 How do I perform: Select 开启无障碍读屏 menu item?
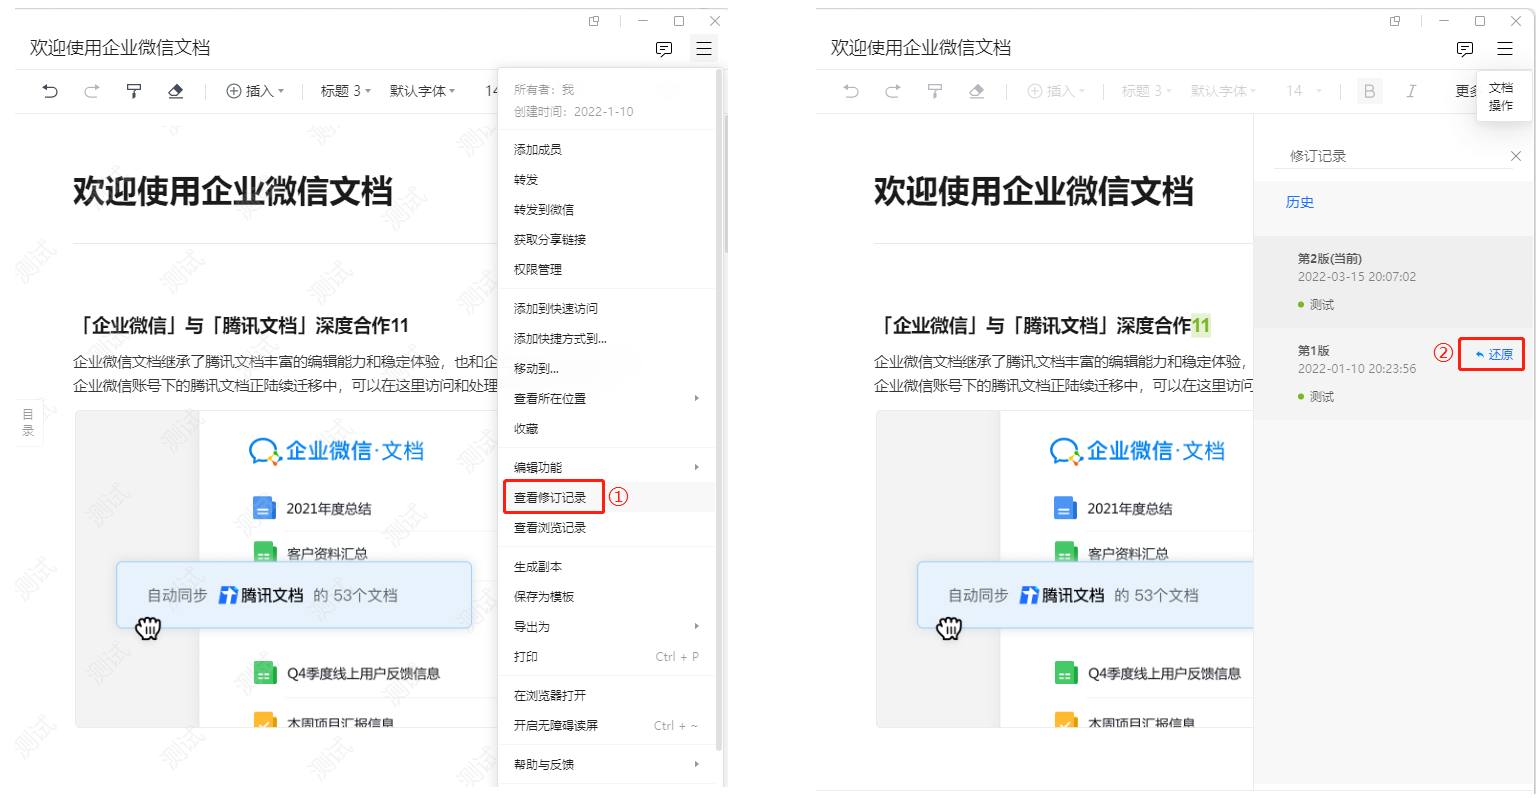click(x=606, y=725)
